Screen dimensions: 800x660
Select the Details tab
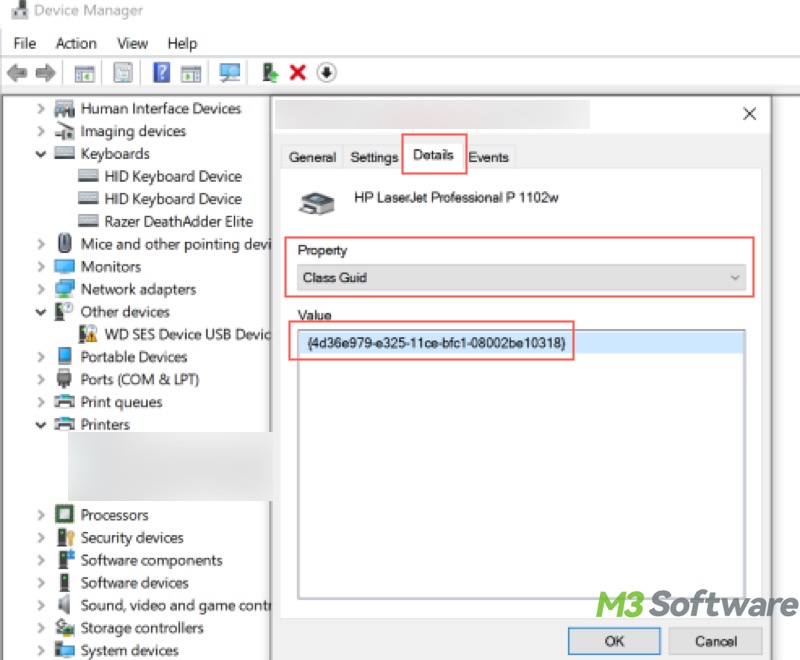pyautogui.click(x=433, y=155)
